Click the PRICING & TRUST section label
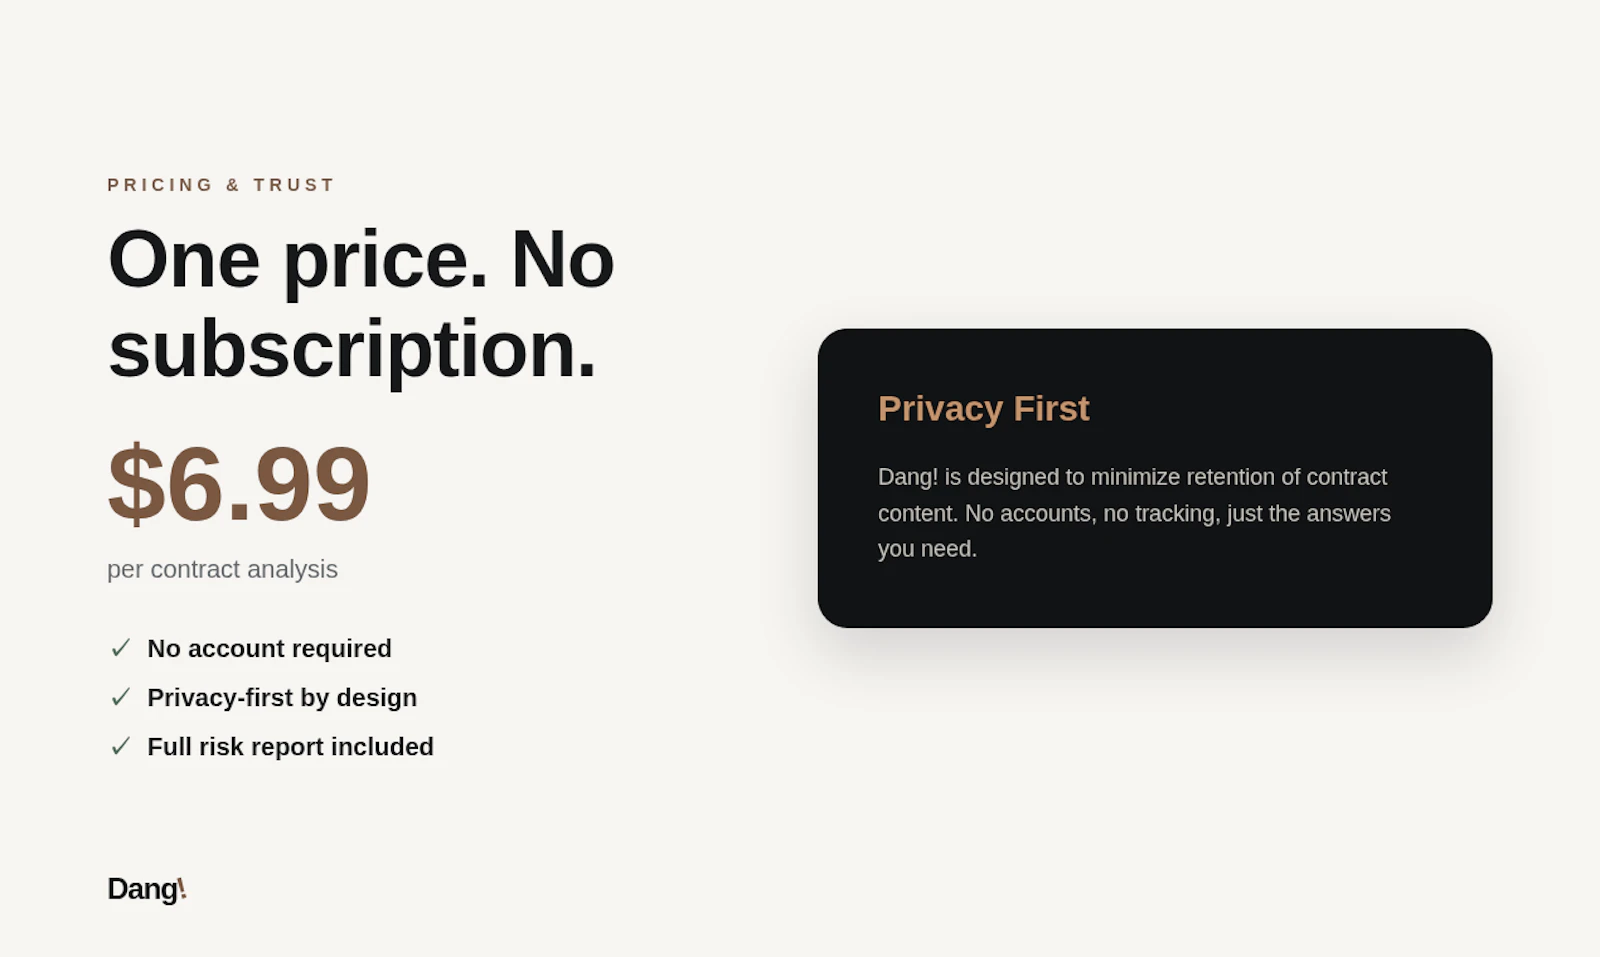This screenshot has height=957, width=1600. click(x=221, y=185)
